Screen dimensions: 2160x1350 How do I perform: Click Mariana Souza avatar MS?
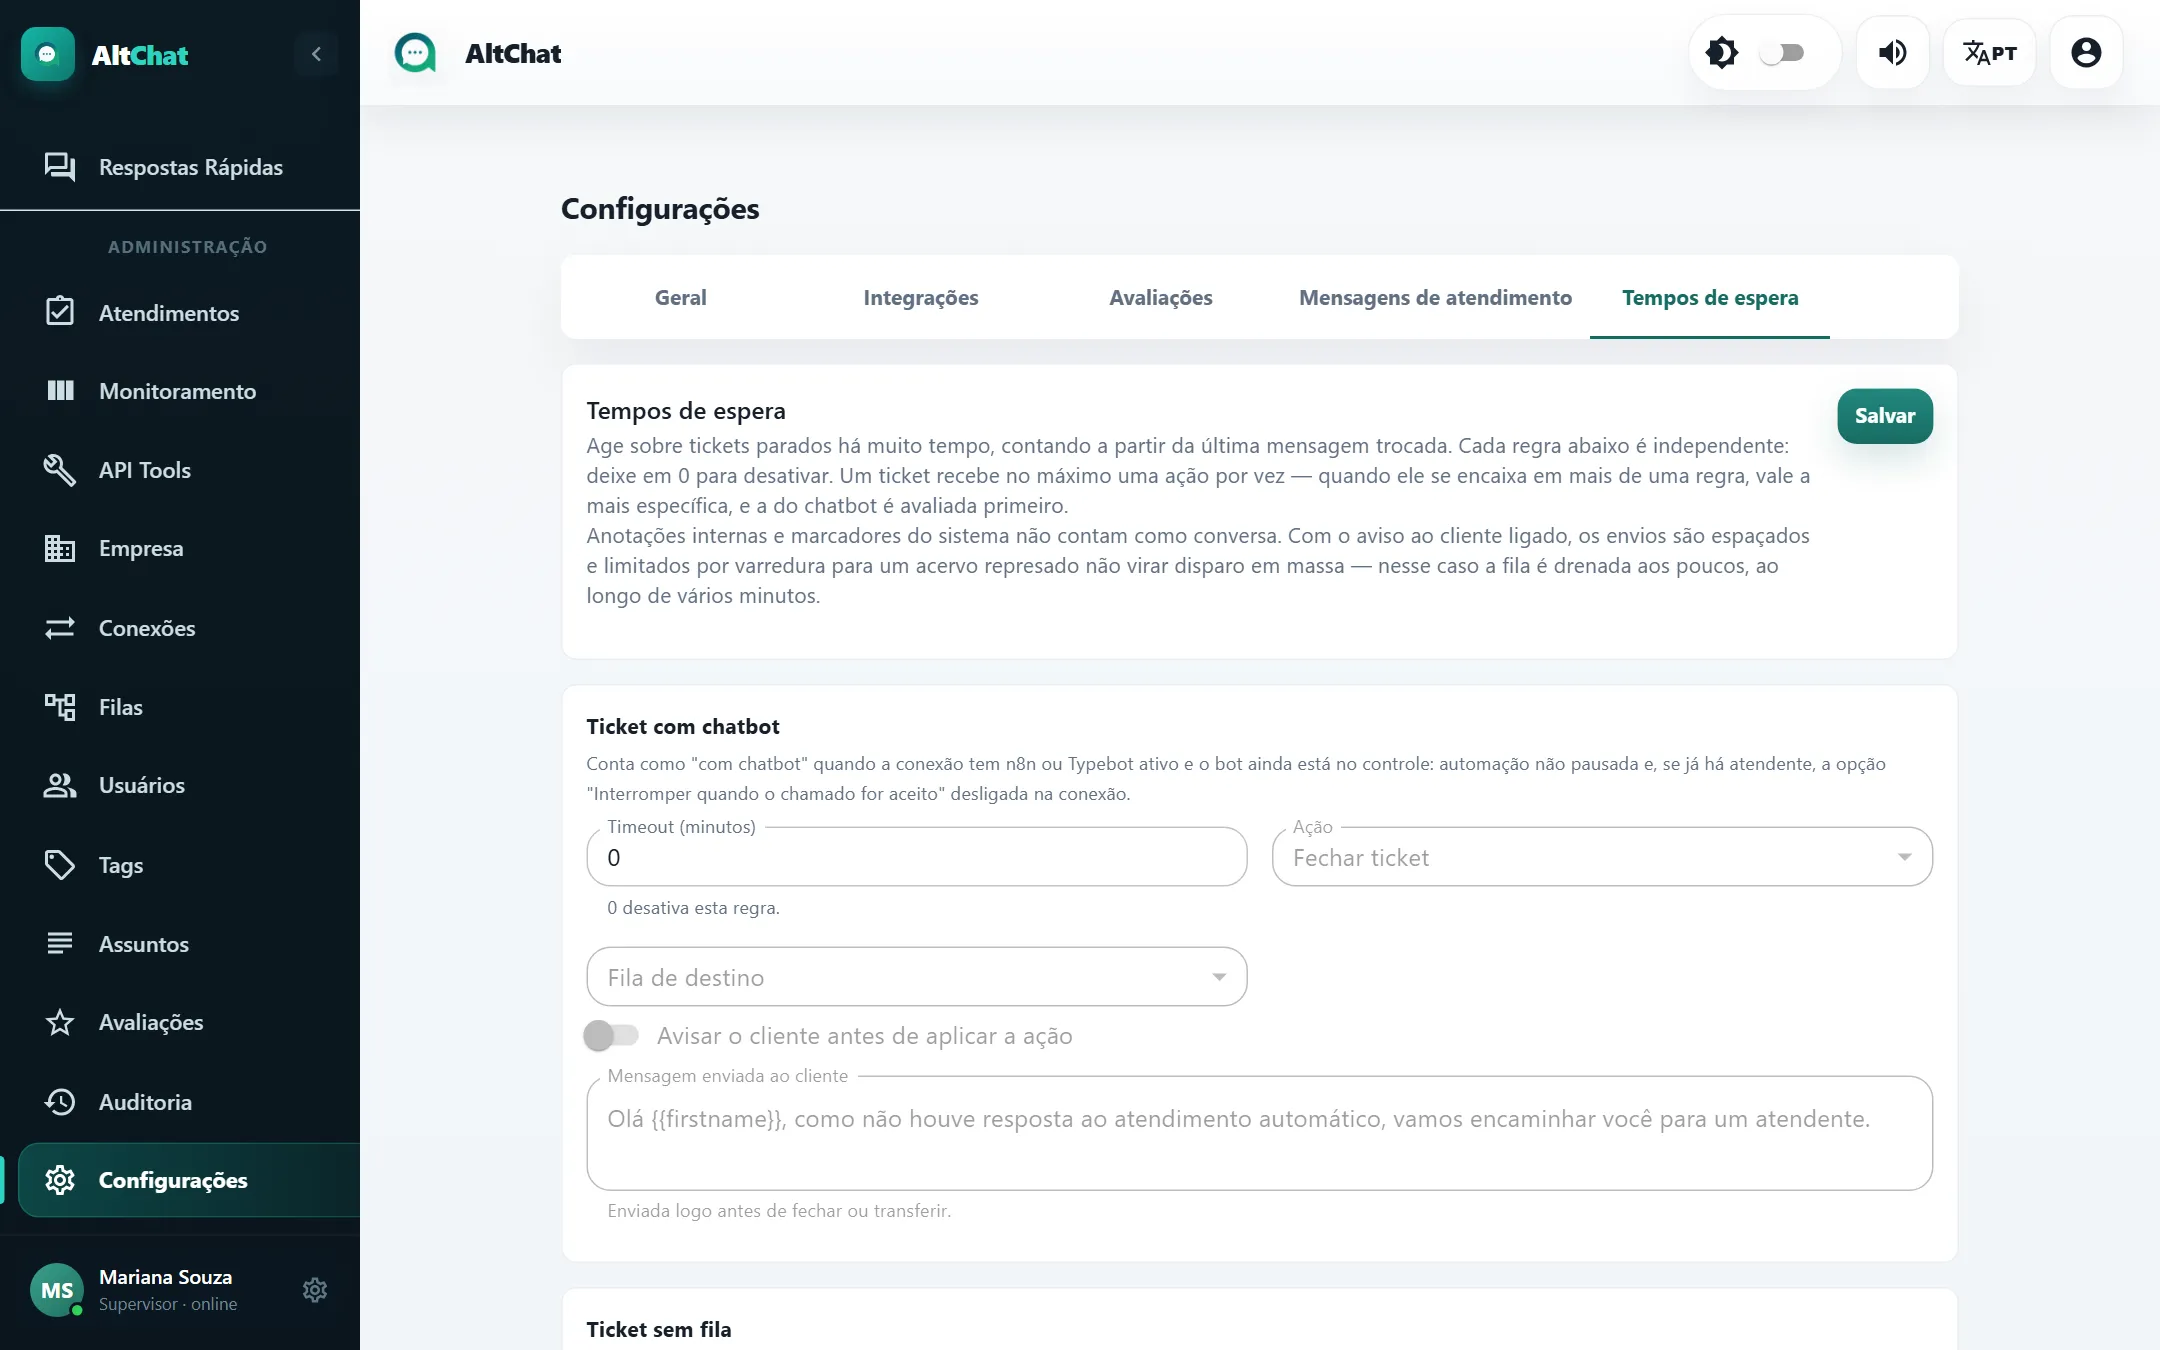pos(57,1290)
